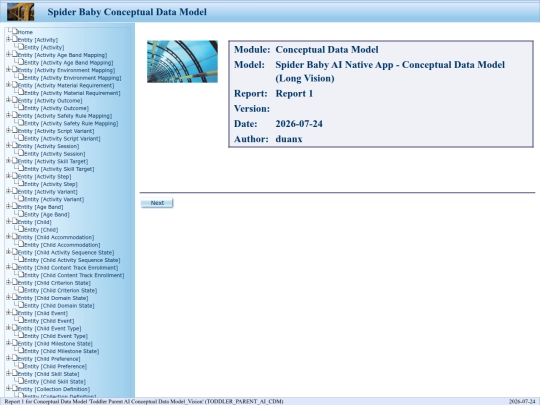Image resolution: width=540 pixels, height=405 pixels.
Task: Select parent tree item Entity [Child Milestone State]
Action: (x=55, y=344)
